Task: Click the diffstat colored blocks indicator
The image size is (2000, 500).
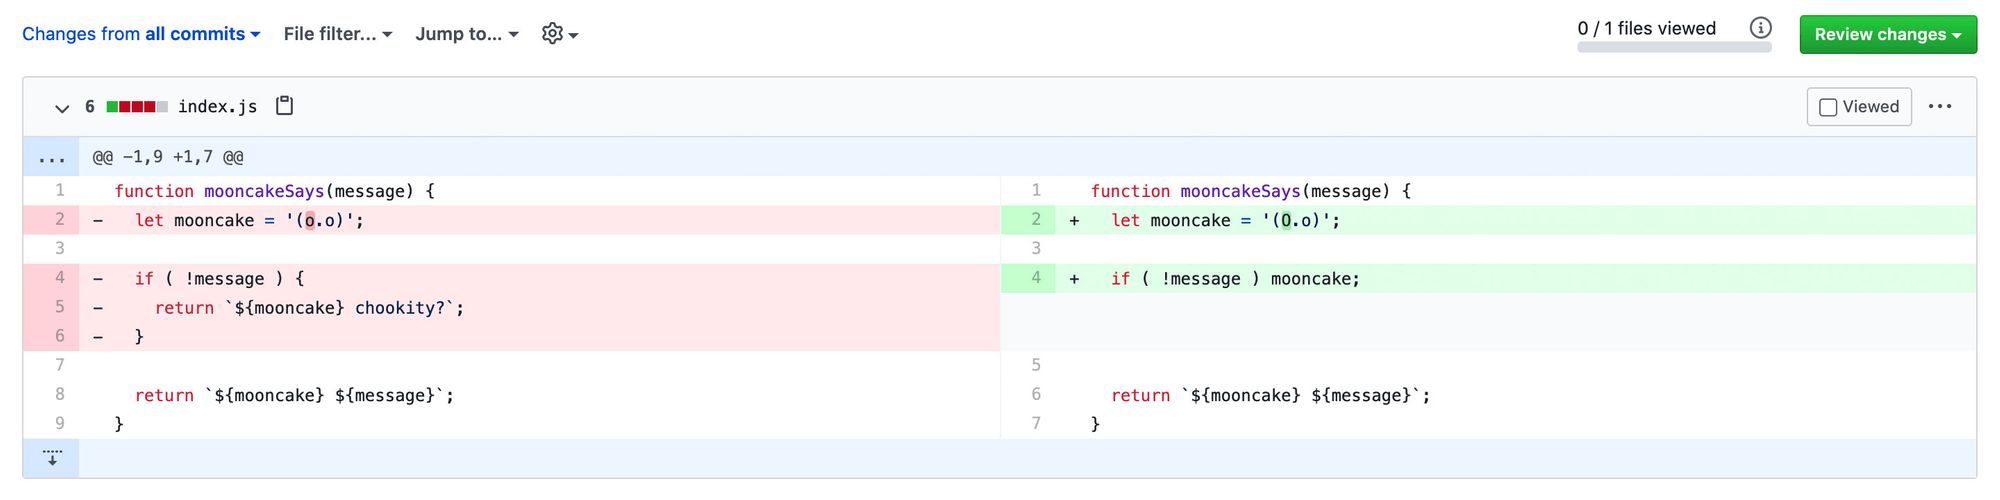Action: 137,107
